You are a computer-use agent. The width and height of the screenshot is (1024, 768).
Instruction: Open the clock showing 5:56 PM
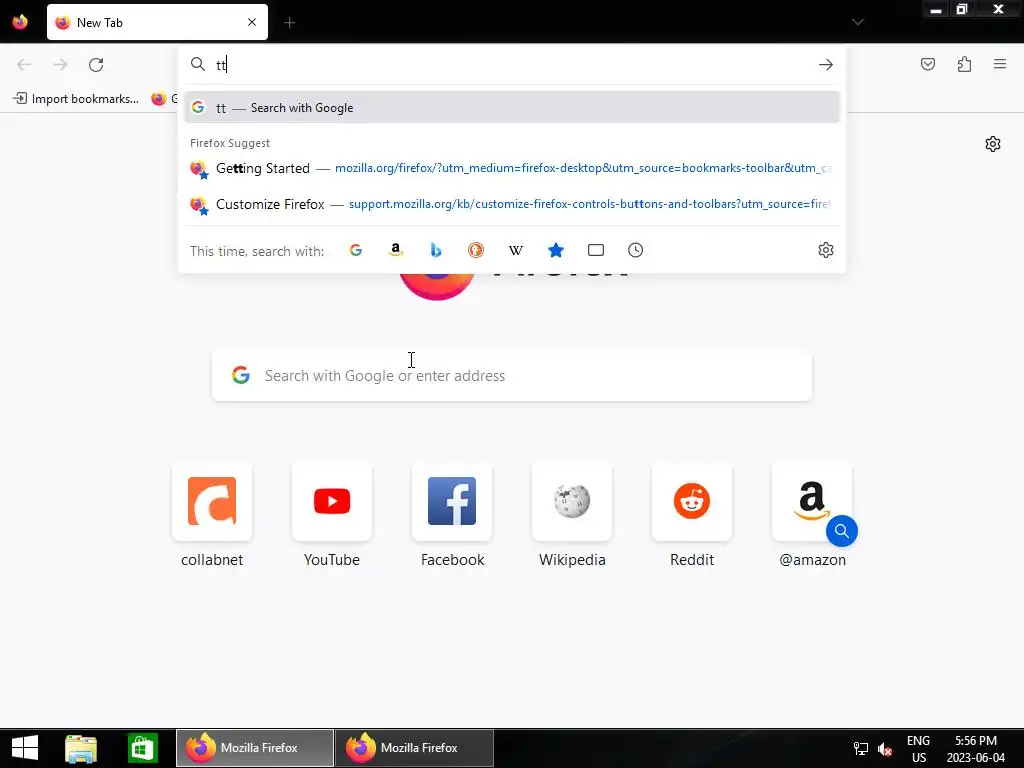(976, 748)
